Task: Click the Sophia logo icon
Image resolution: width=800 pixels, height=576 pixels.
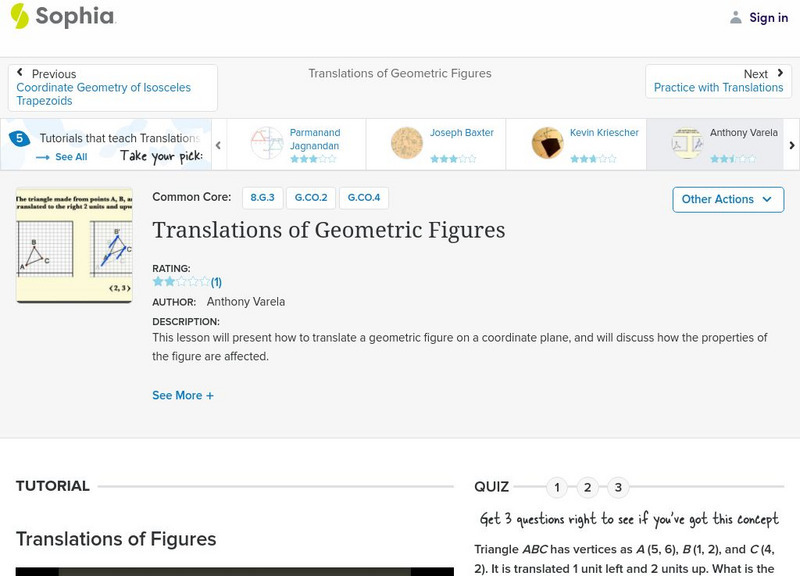Action: coord(20,16)
